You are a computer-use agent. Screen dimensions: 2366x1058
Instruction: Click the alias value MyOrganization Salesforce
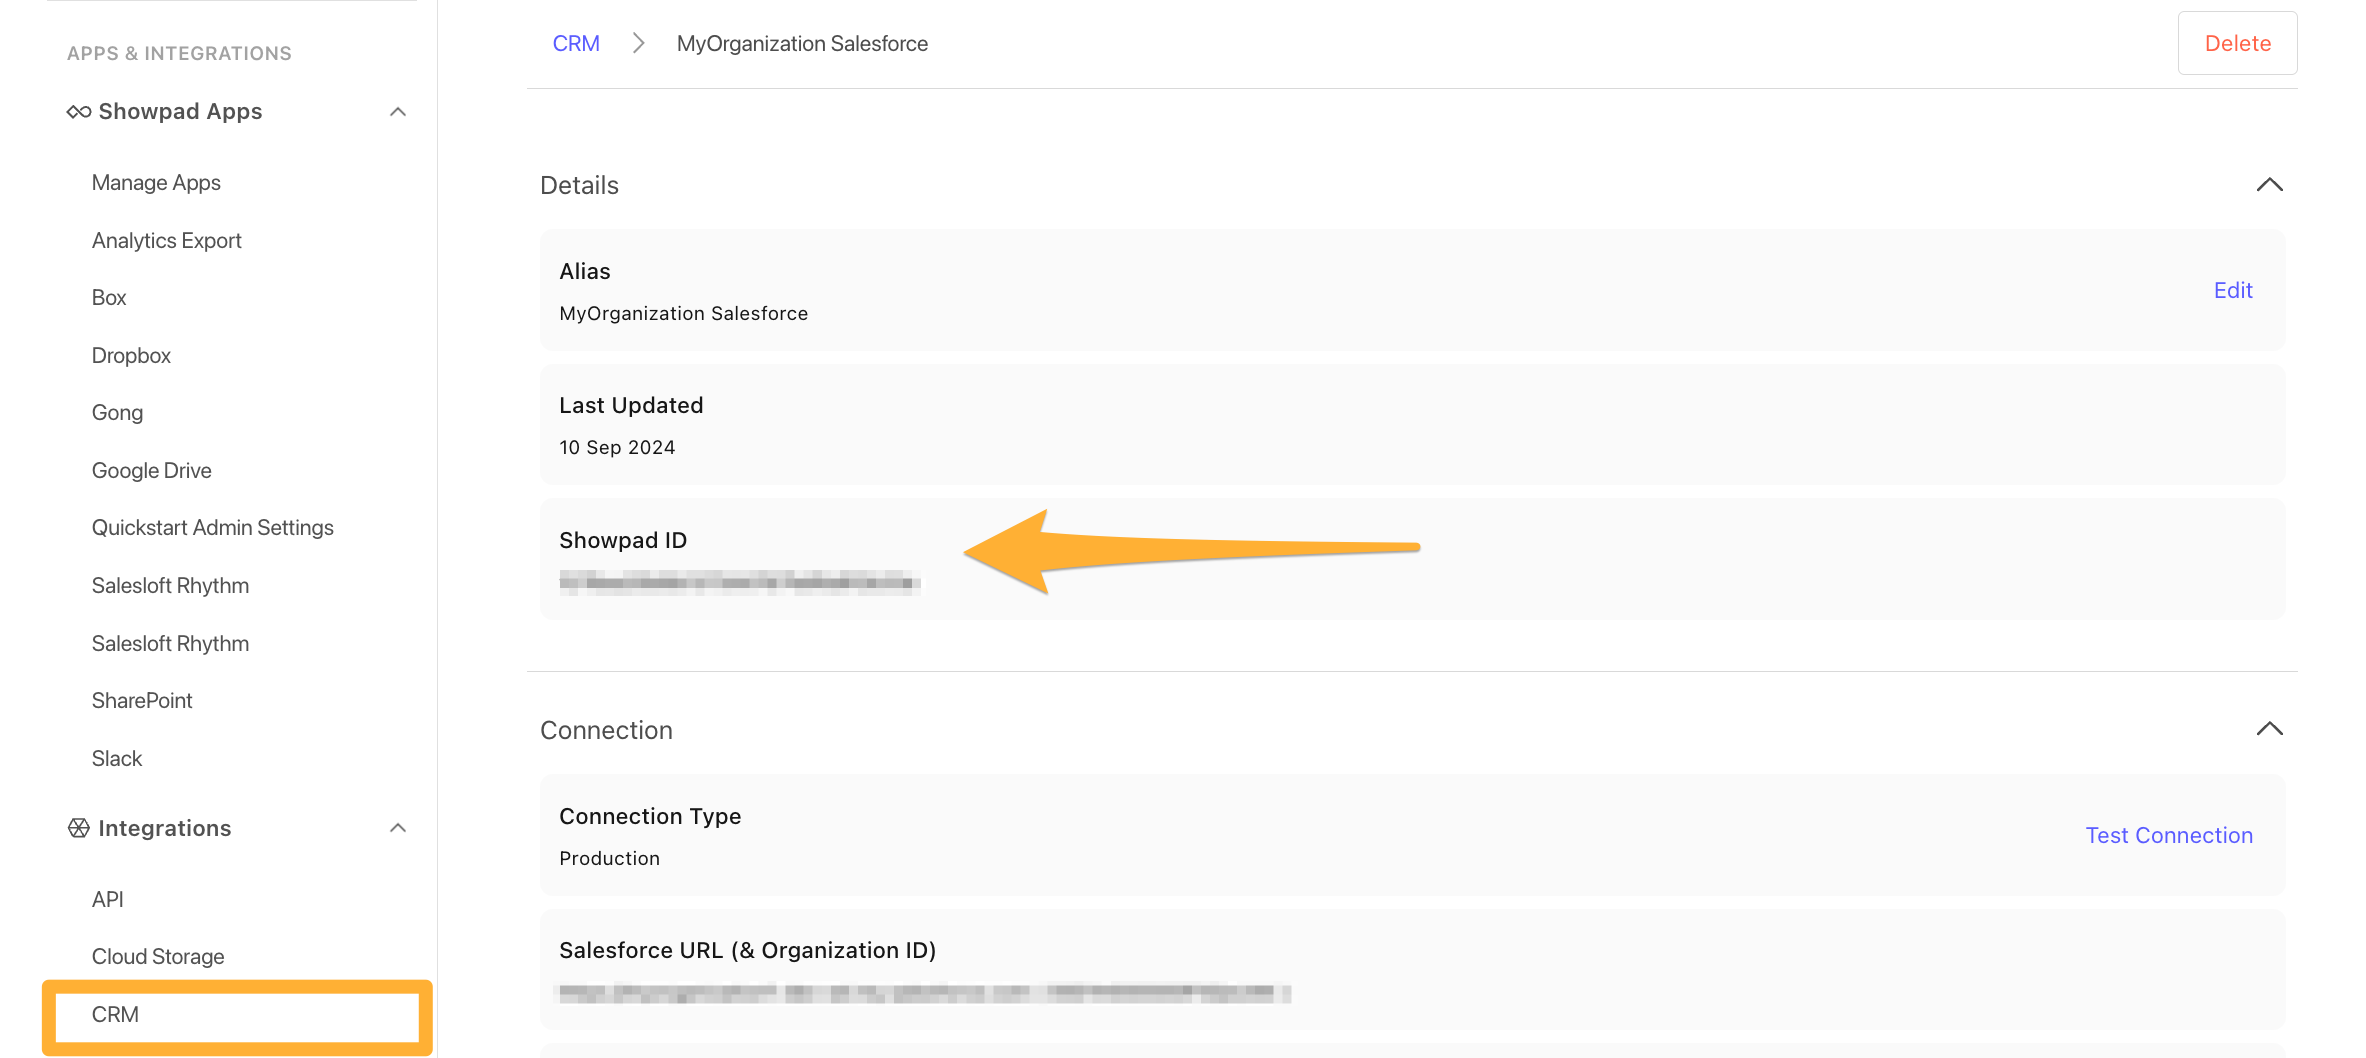pos(684,314)
